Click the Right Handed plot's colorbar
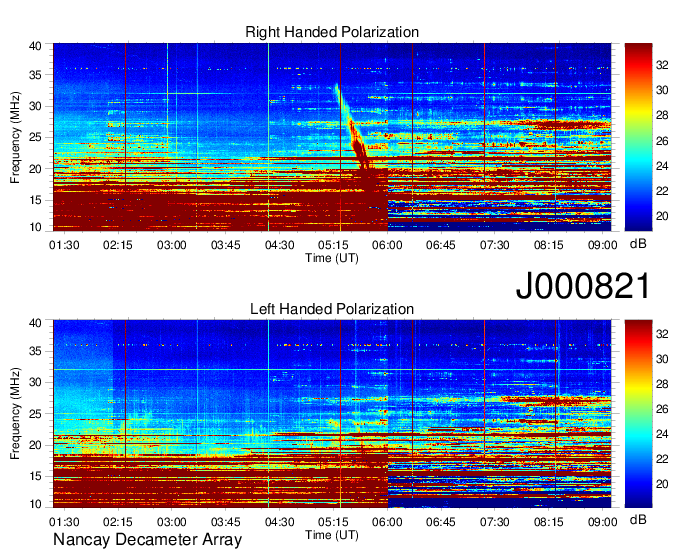Image resolution: width=680 pixels, height=552 pixels. coord(638,137)
